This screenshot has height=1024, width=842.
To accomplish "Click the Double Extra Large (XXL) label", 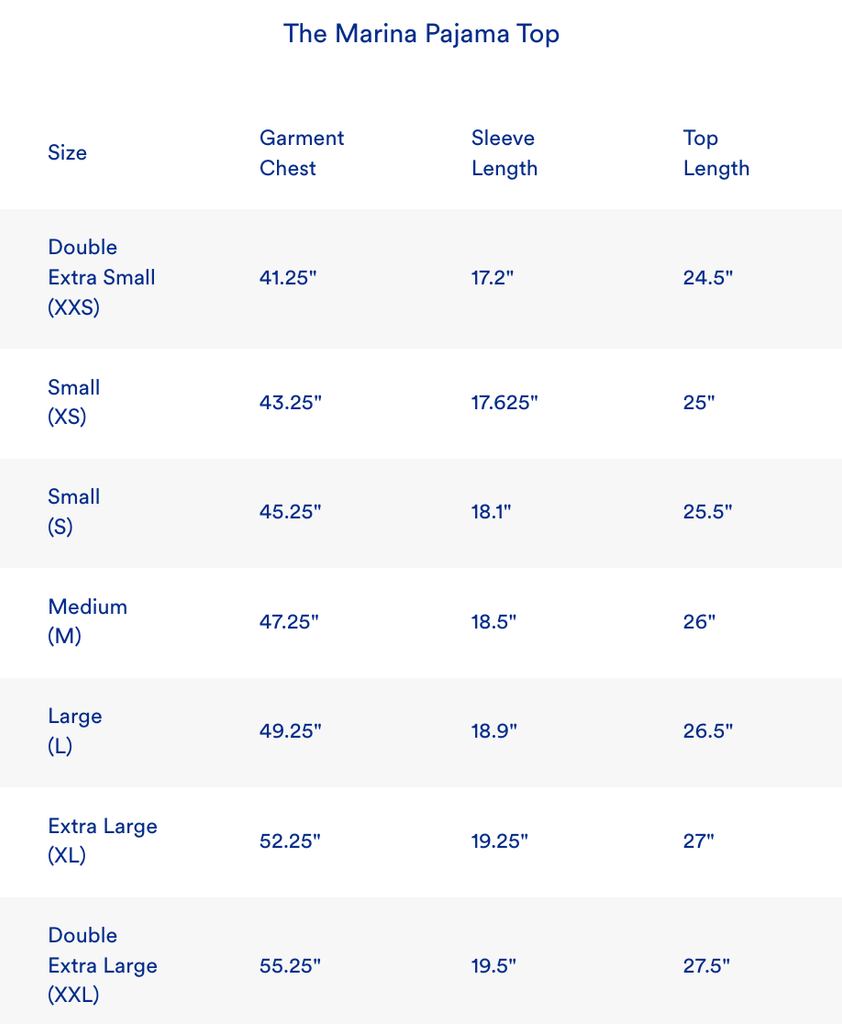I will [102, 965].
